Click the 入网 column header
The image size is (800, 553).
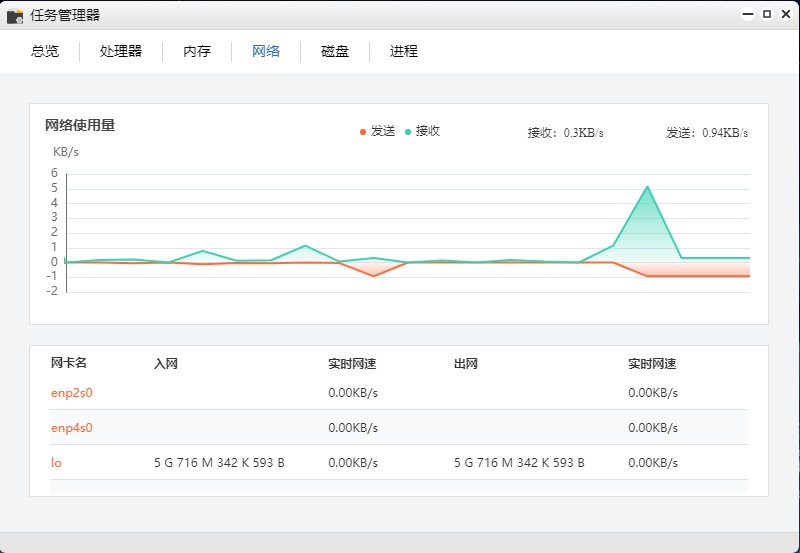coord(166,364)
